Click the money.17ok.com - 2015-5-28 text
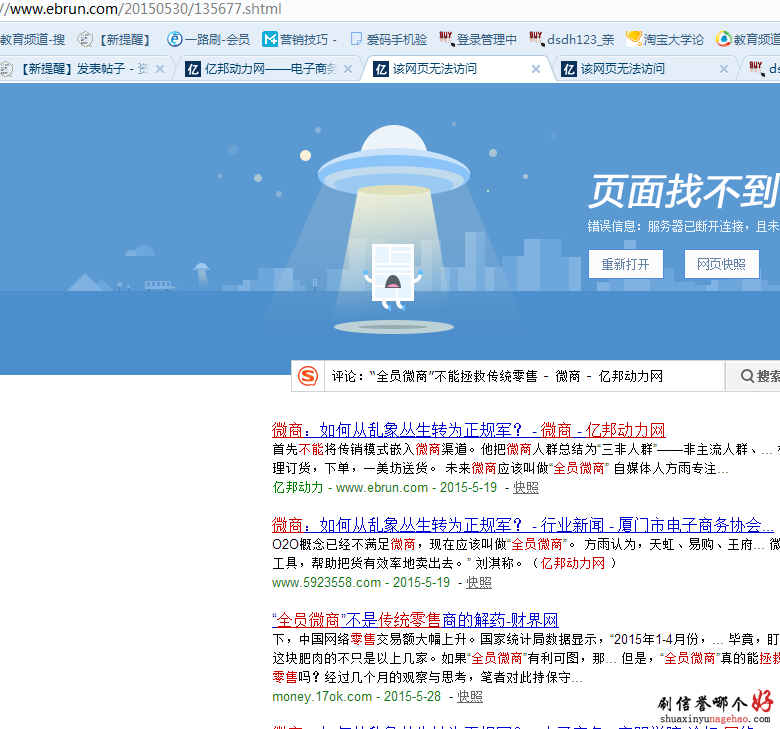Viewport: 780px width, 729px height. click(356, 696)
